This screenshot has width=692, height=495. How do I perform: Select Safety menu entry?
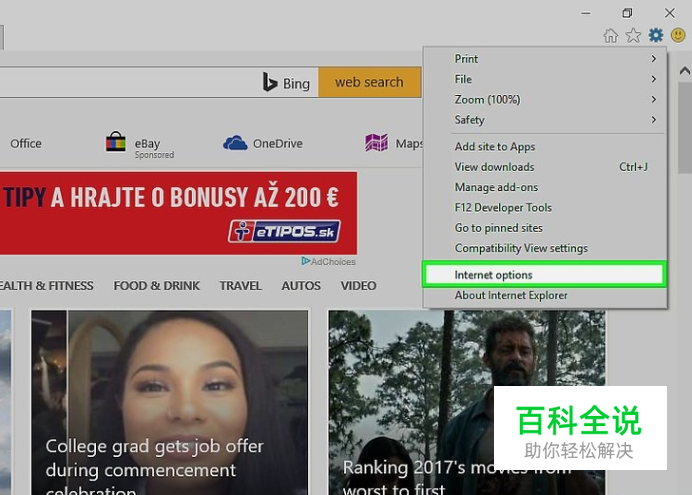click(469, 120)
